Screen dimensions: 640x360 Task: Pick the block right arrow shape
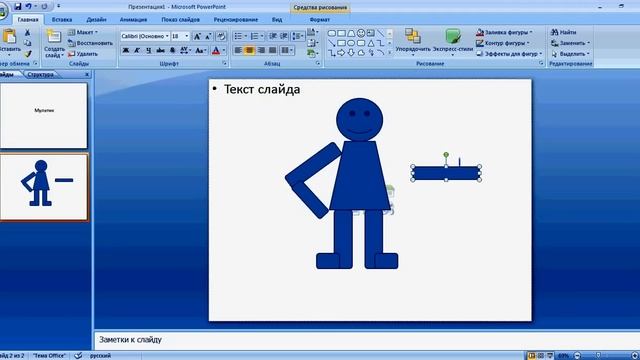click(341, 53)
